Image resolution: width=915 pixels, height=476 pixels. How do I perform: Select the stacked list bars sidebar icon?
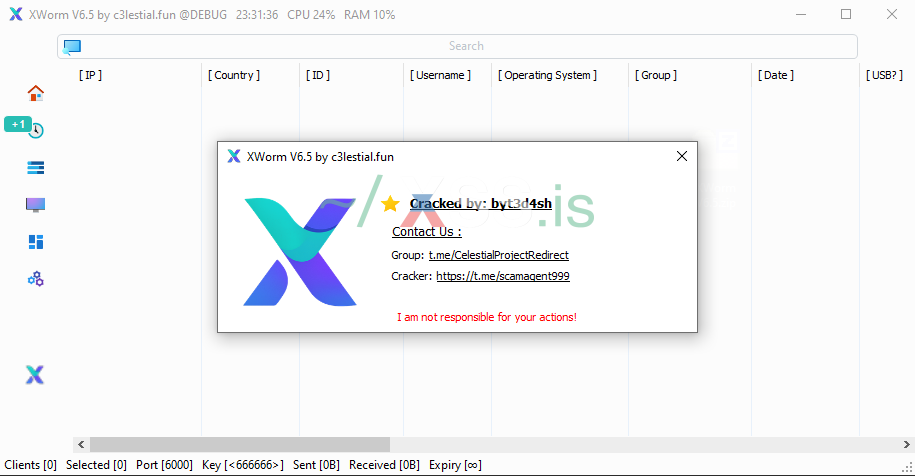pyautogui.click(x=36, y=168)
